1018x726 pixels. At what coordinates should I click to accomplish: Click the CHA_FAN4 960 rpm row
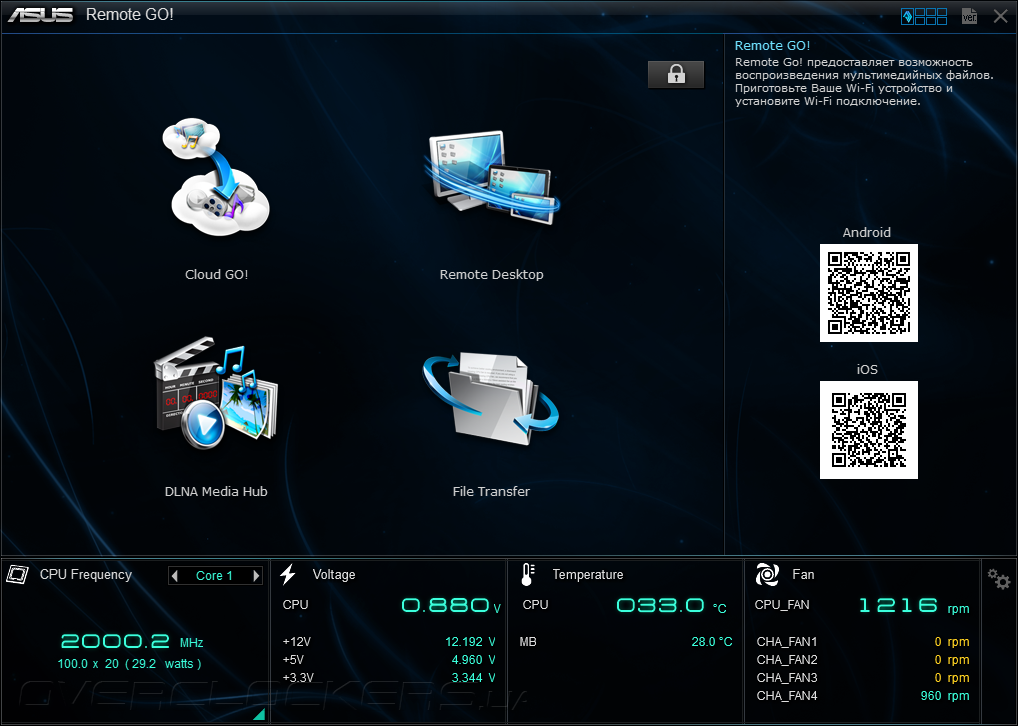click(863, 696)
